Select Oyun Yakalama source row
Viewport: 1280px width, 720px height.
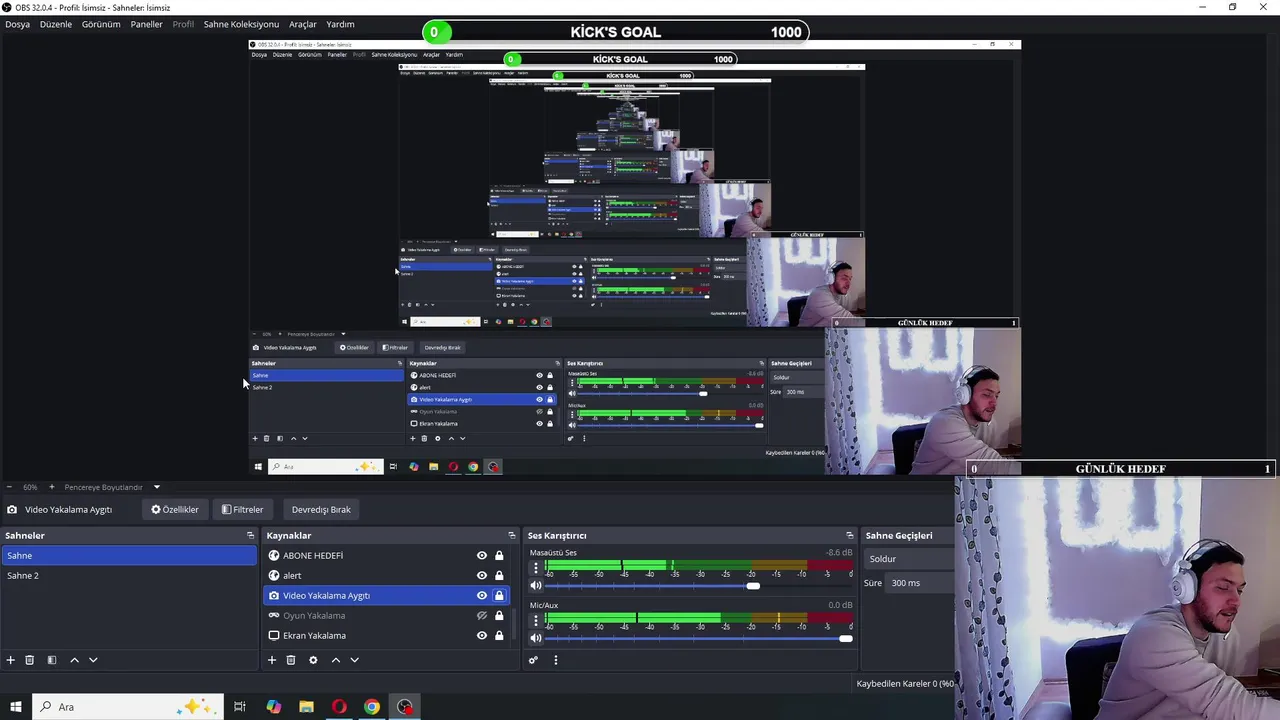click(x=387, y=616)
